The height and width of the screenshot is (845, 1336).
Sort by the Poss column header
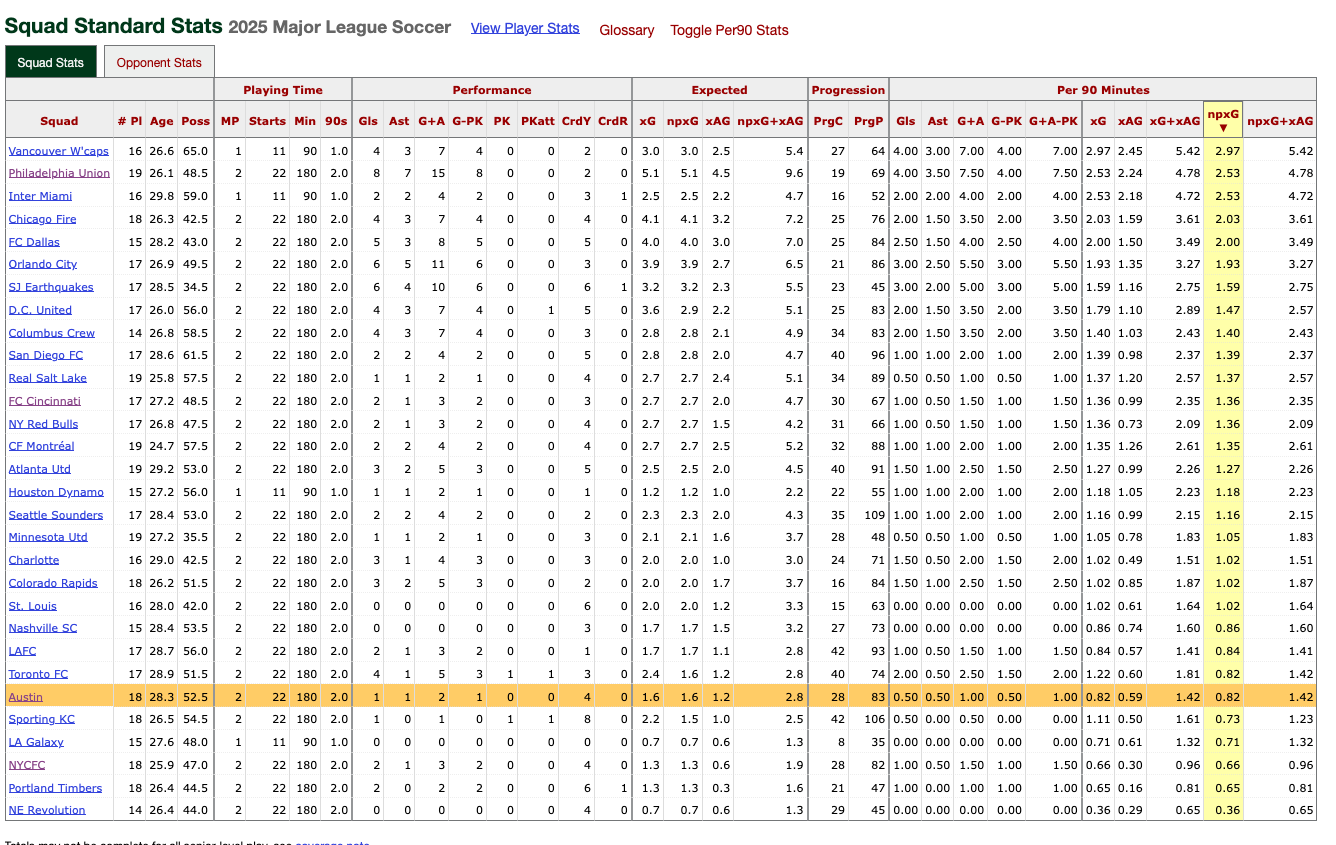196,121
